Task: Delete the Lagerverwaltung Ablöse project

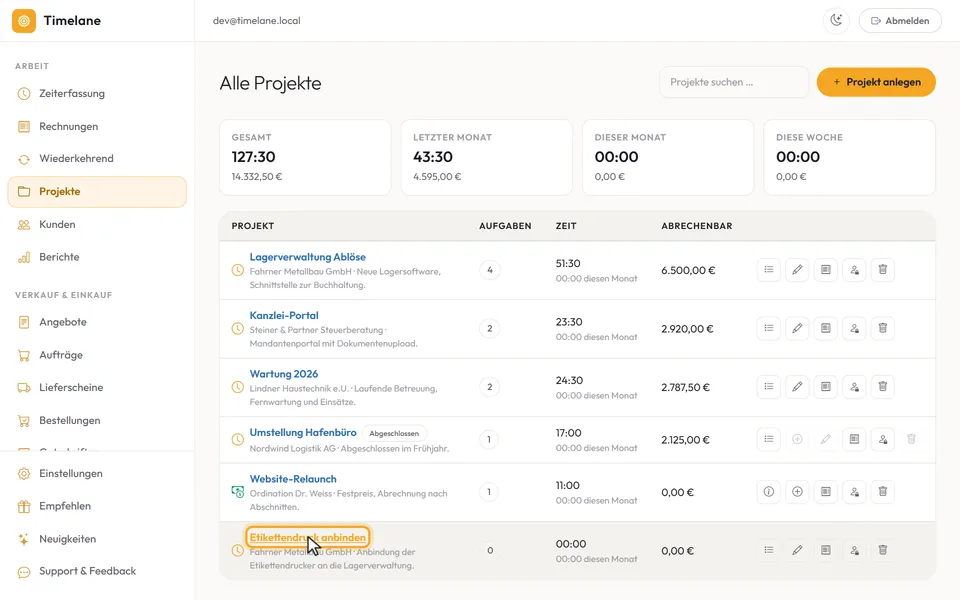Action: coord(883,269)
